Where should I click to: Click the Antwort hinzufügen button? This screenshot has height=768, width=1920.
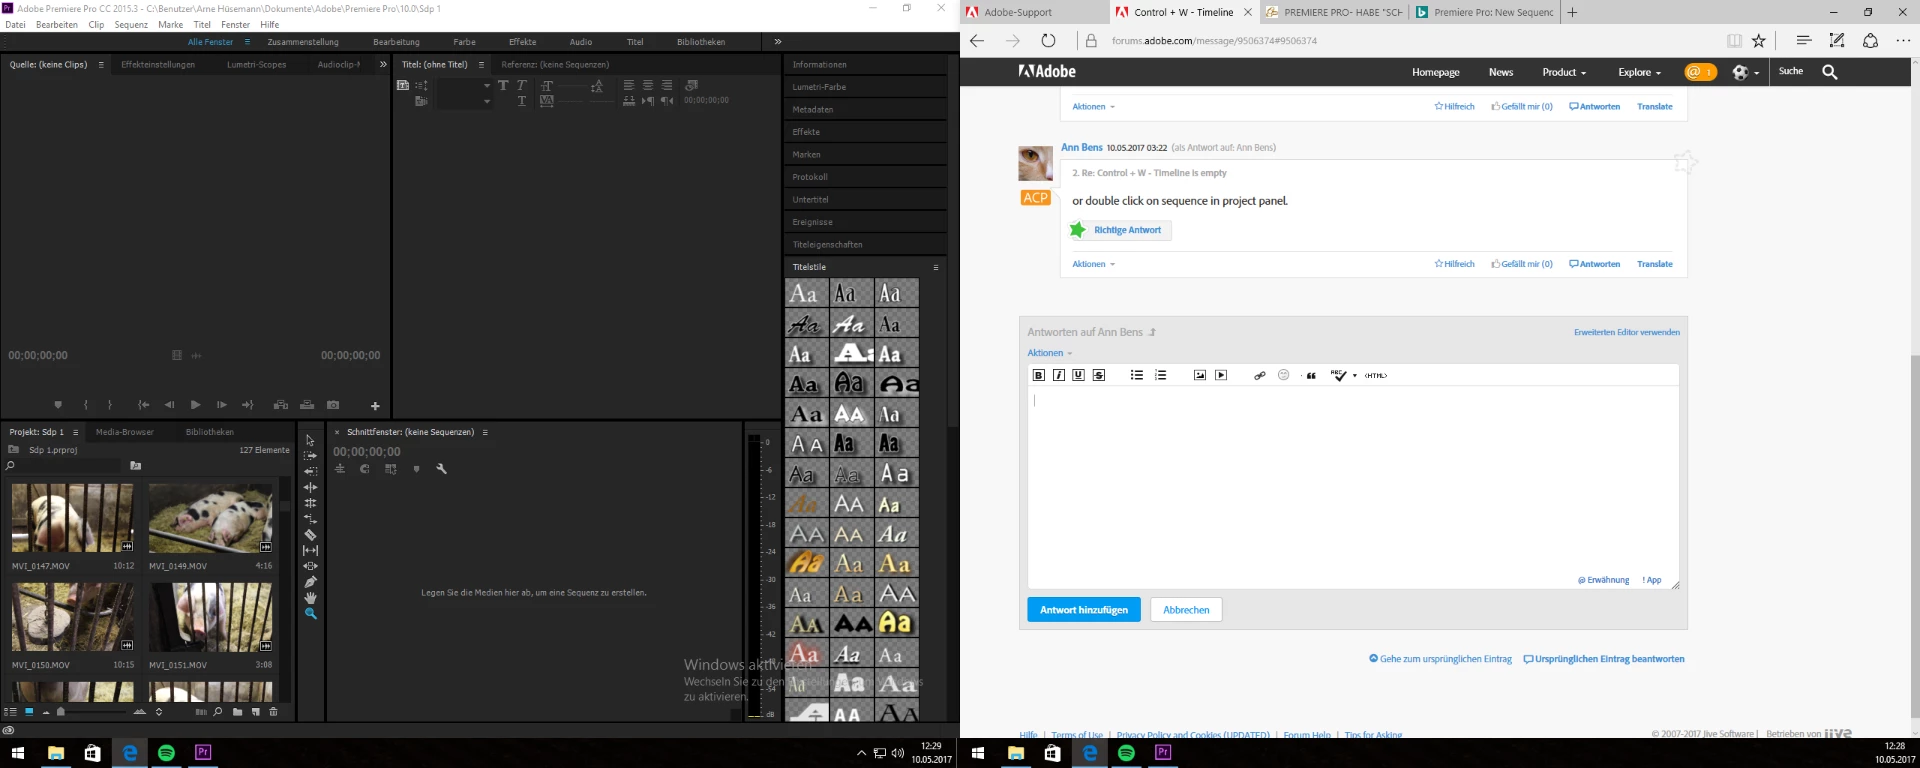tap(1084, 610)
